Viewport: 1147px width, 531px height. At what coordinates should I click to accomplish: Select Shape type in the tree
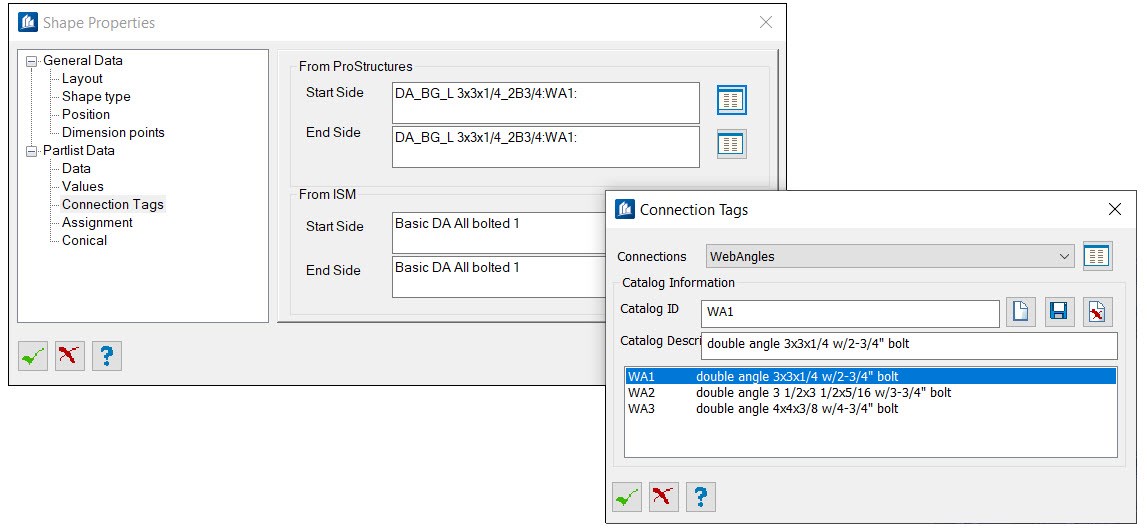96,97
